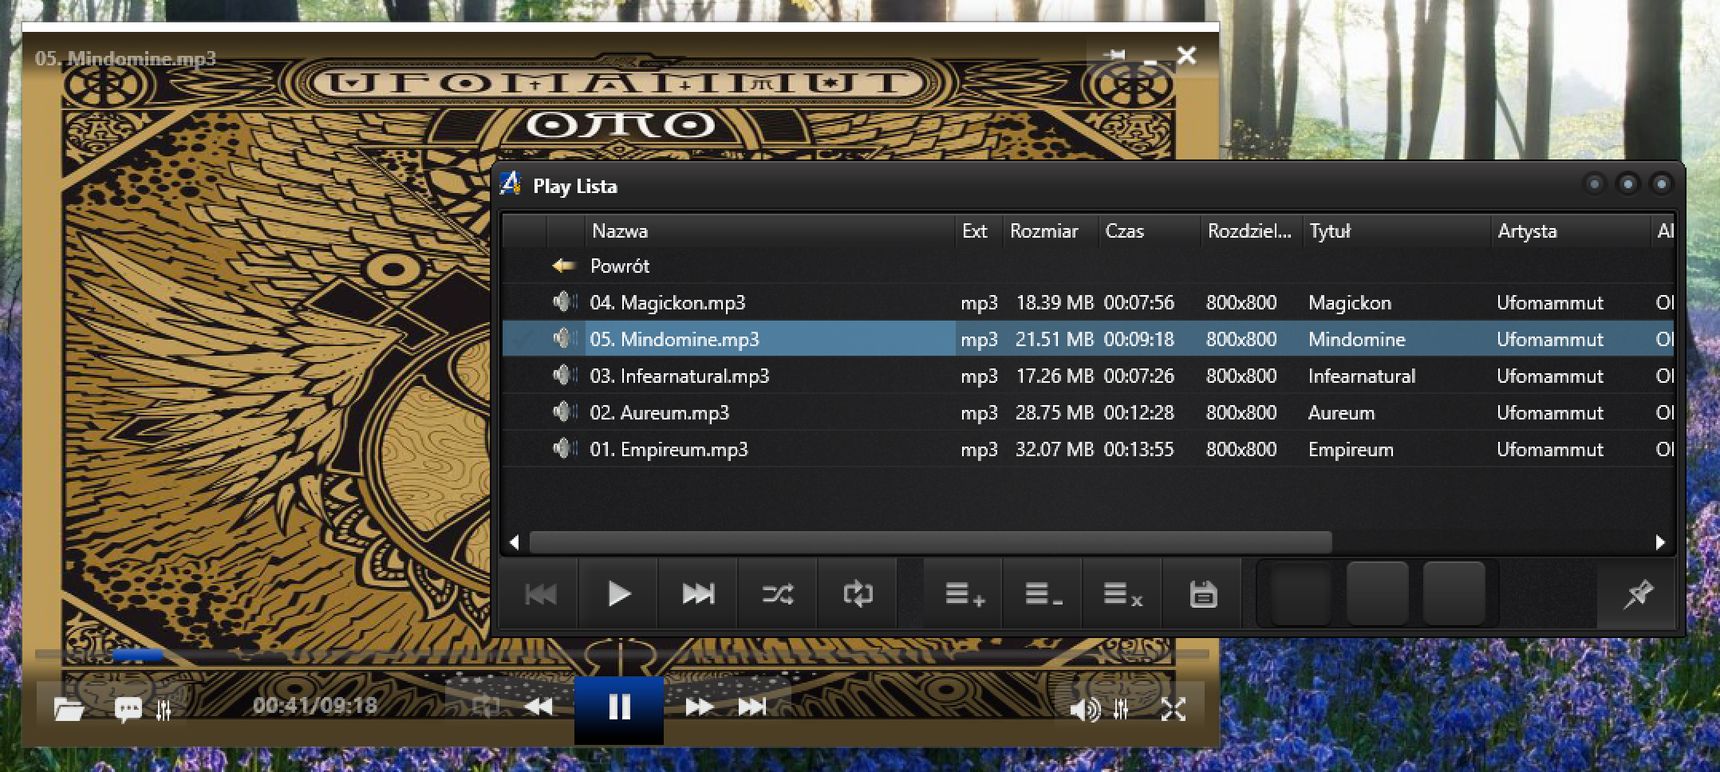The height and width of the screenshot is (772, 1720).
Task: Select 05. Mindomine.mp3 playlist row
Action: click(x=1088, y=339)
